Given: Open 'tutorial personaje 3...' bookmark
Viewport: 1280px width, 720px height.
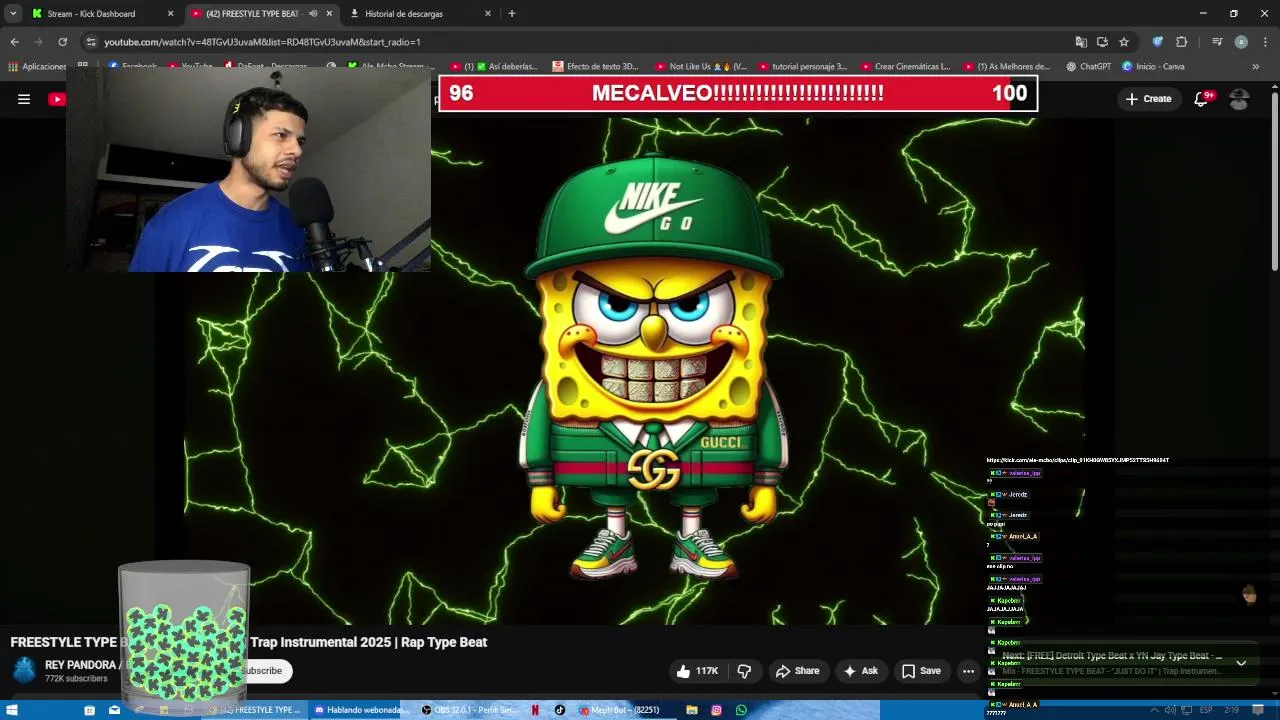Looking at the screenshot, I should tap(802, 67).
